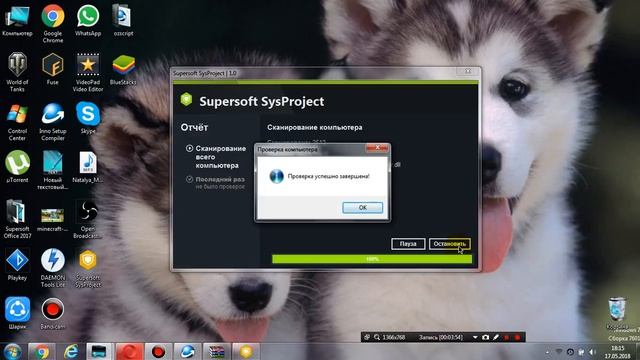Viewport: 640px width, 360px height.
Task: Select the Control Center desktop shortcut
Action: pos(17,122)
